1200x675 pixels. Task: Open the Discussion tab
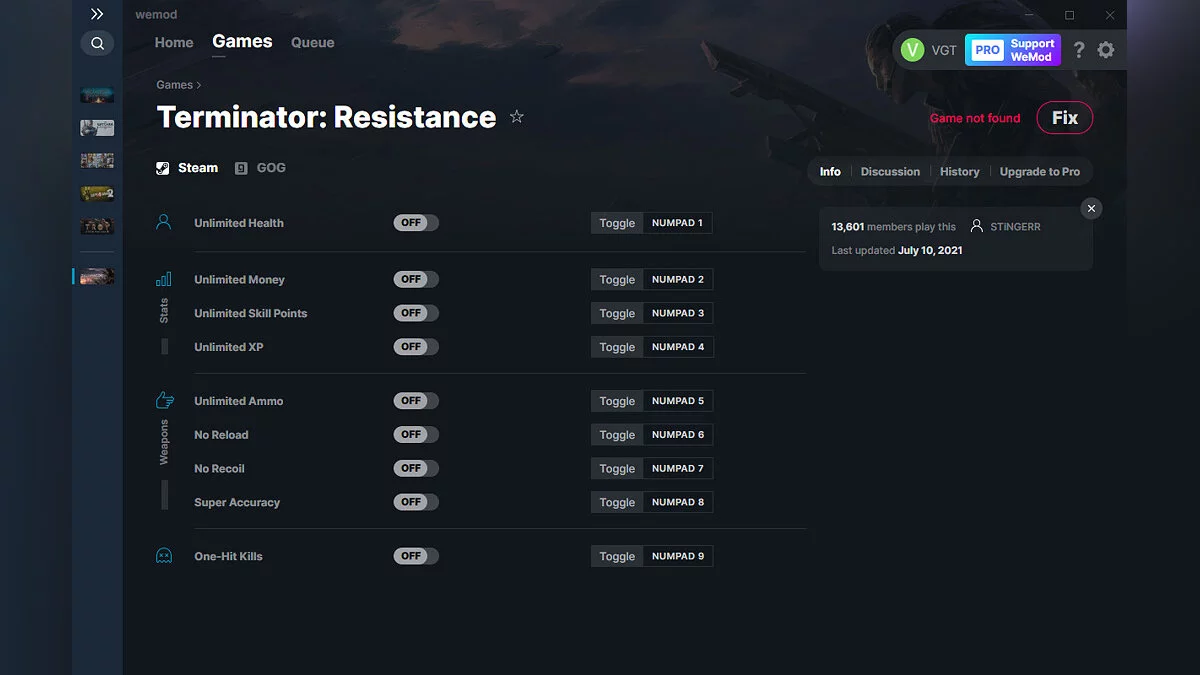889,171
